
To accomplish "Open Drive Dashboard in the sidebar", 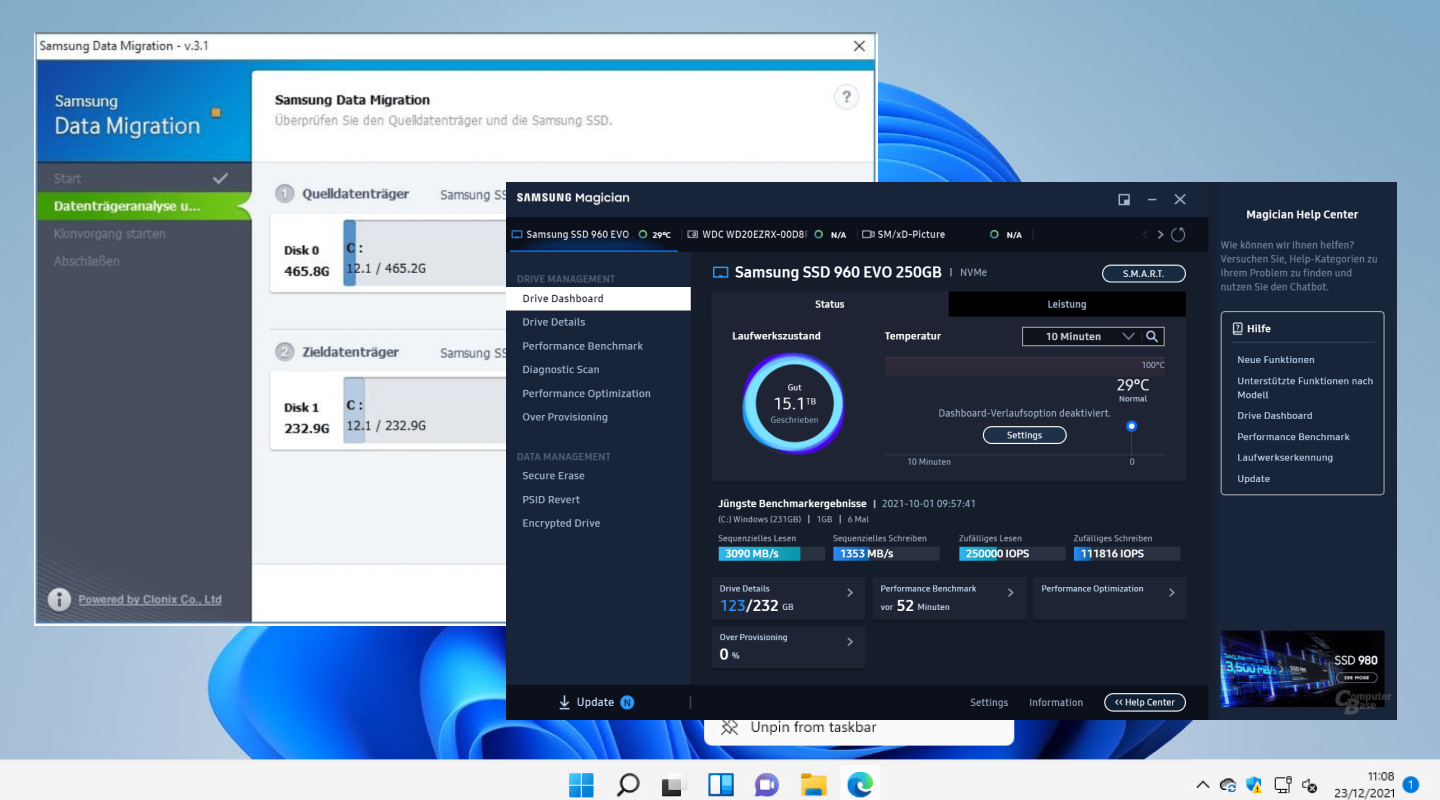I will 598,298.
